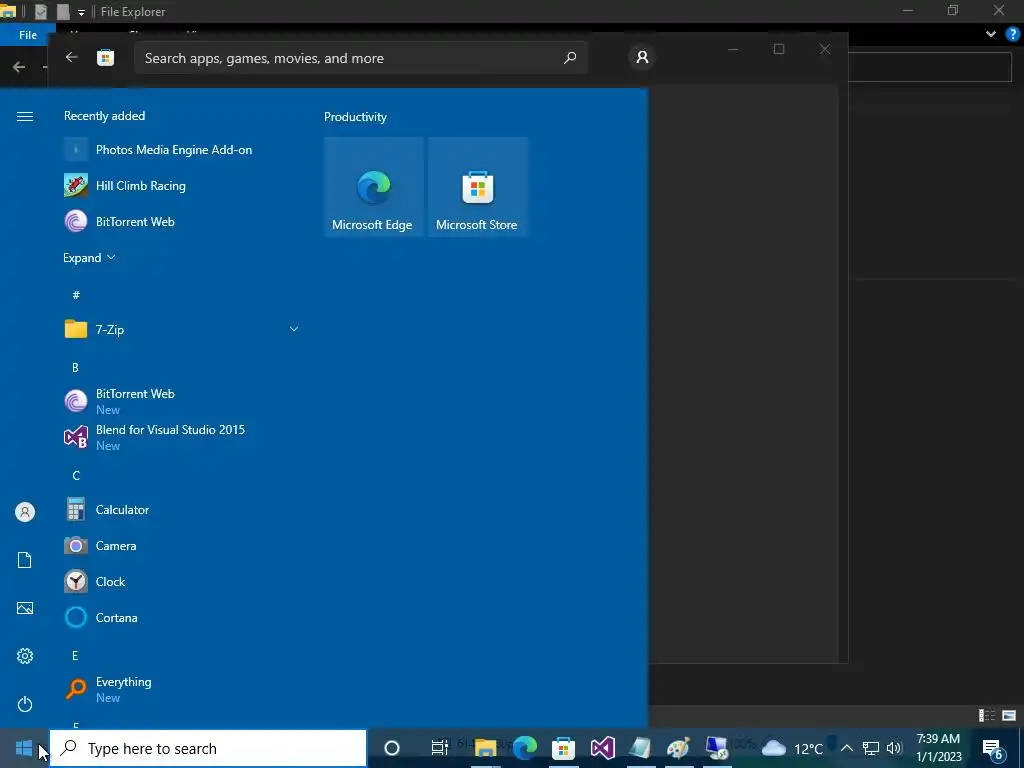Open the quick access toolbar dropdown arrow
This screenshot has width=1024, height=768.
(81, 12)
